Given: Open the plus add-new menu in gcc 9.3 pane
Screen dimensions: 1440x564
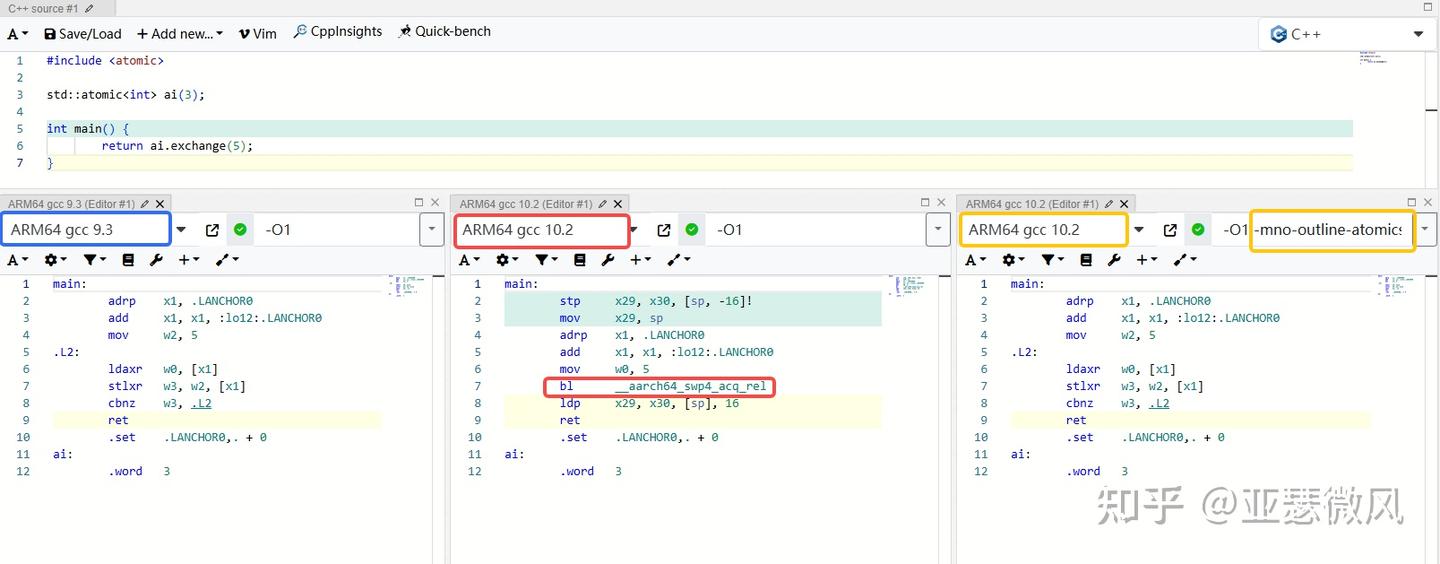Looking at the screenshot, I should point(189,260).
